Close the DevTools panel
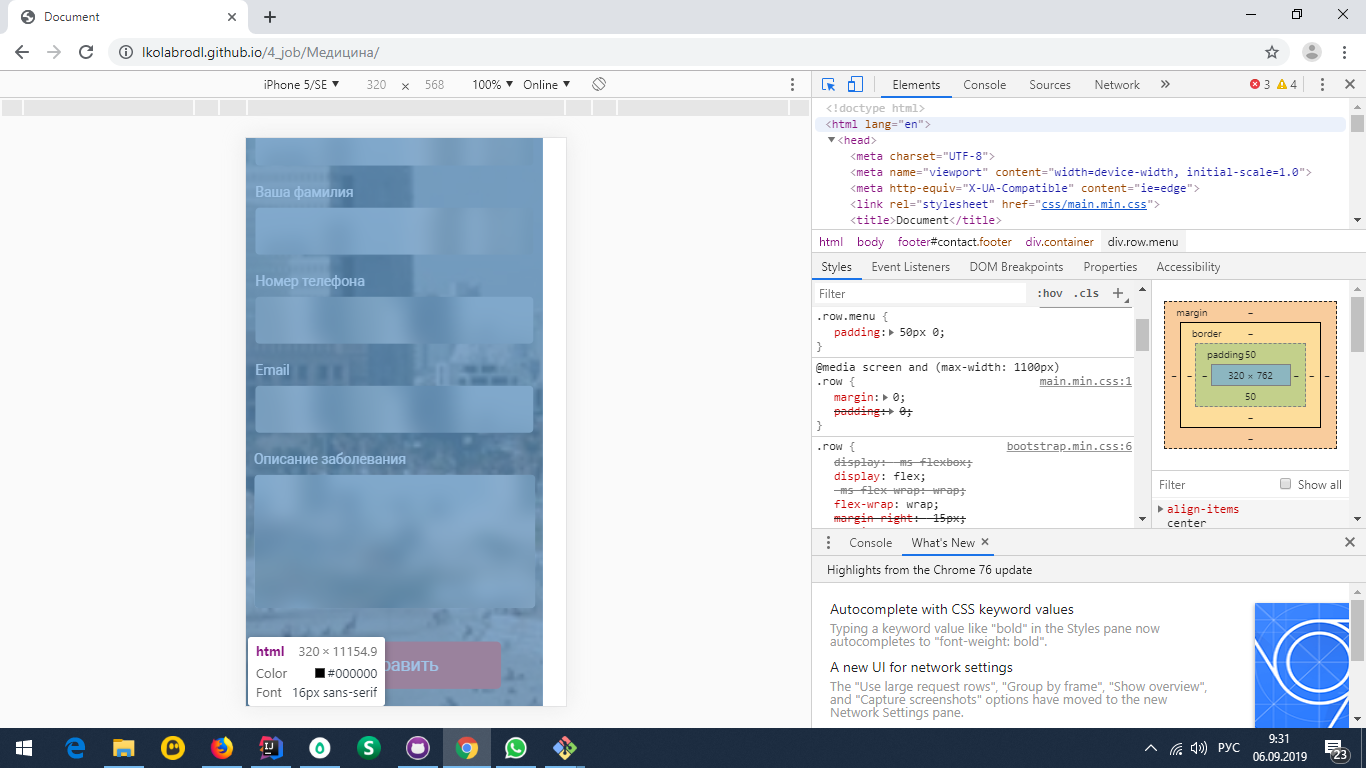This screenshot has height=768, width=1366. click(x=1350, y=85)
